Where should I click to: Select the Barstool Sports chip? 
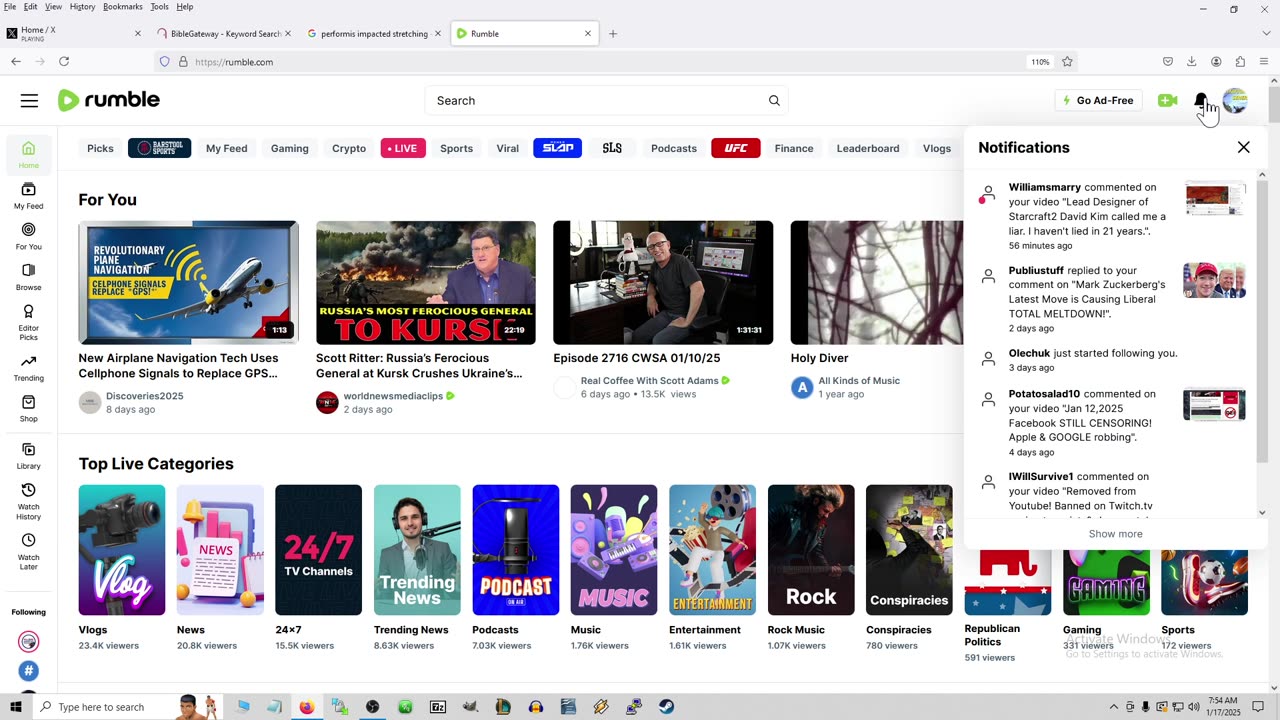(159, 149)
